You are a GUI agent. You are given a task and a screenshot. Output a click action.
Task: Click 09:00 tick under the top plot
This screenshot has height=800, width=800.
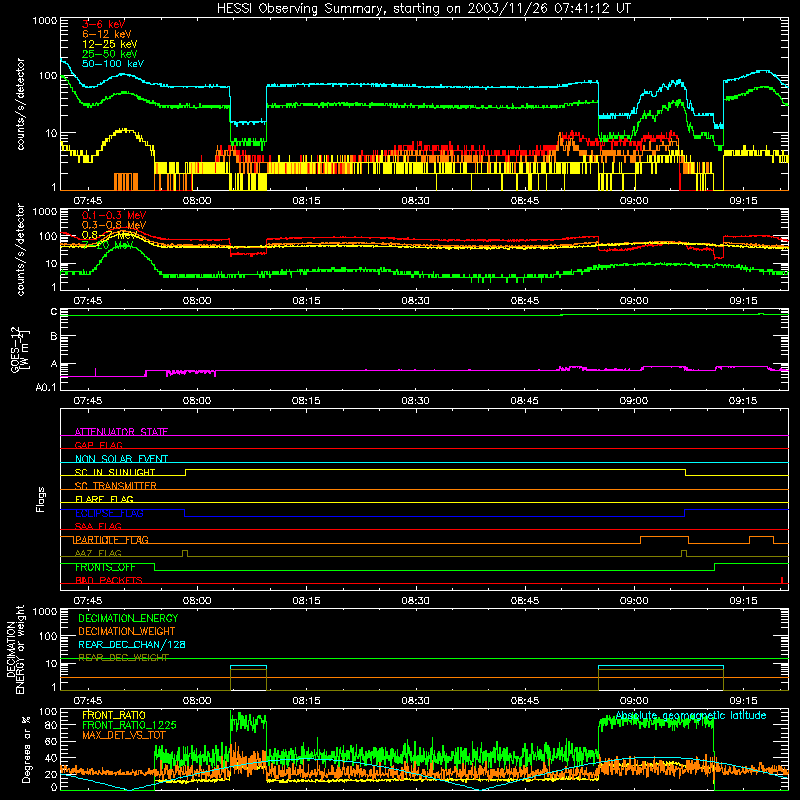pyautogui.click(x=634, y=201)
